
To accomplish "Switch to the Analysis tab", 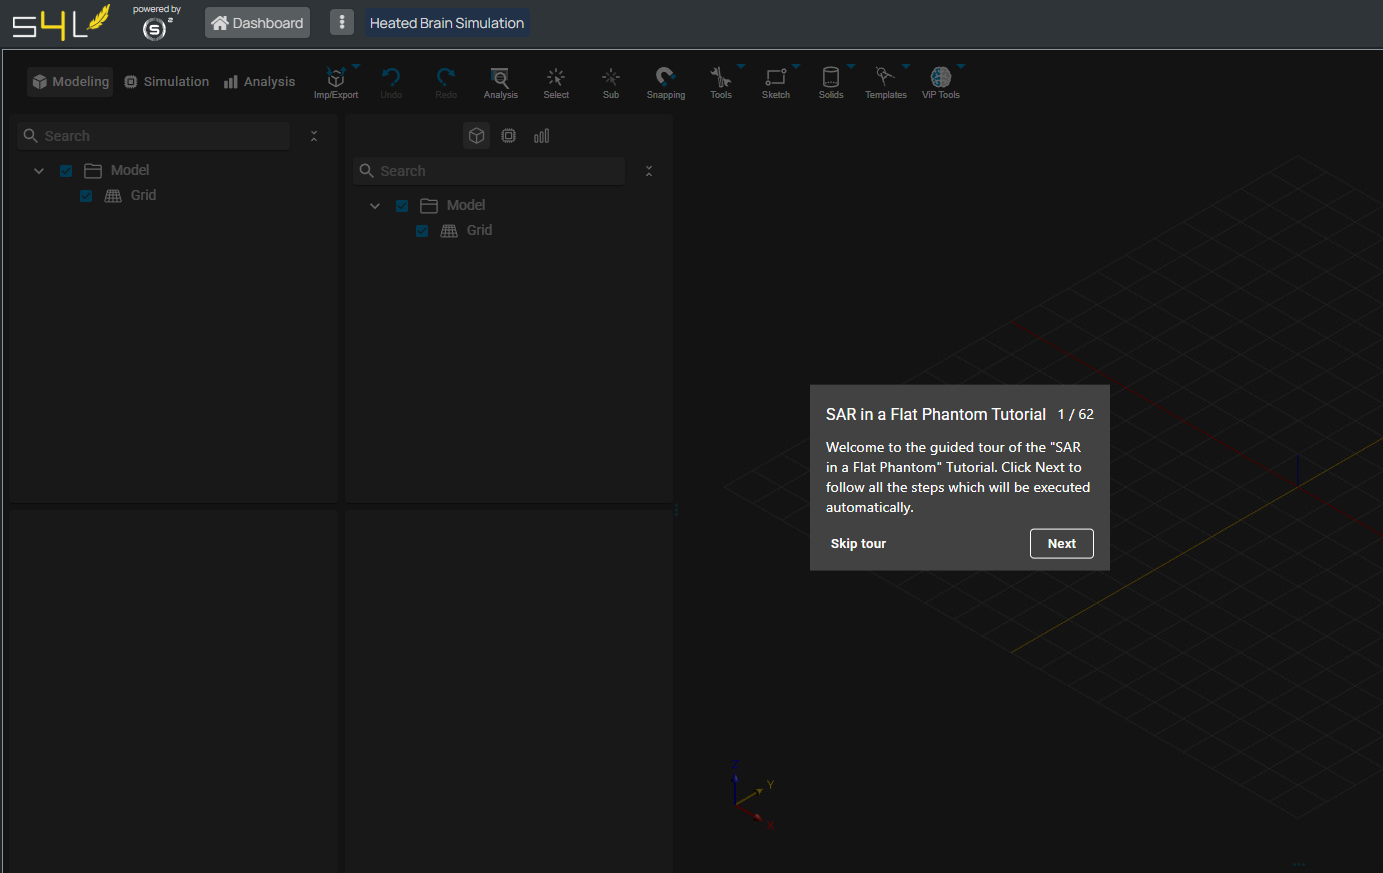I will pyautogui.click(x=260, y=82).
